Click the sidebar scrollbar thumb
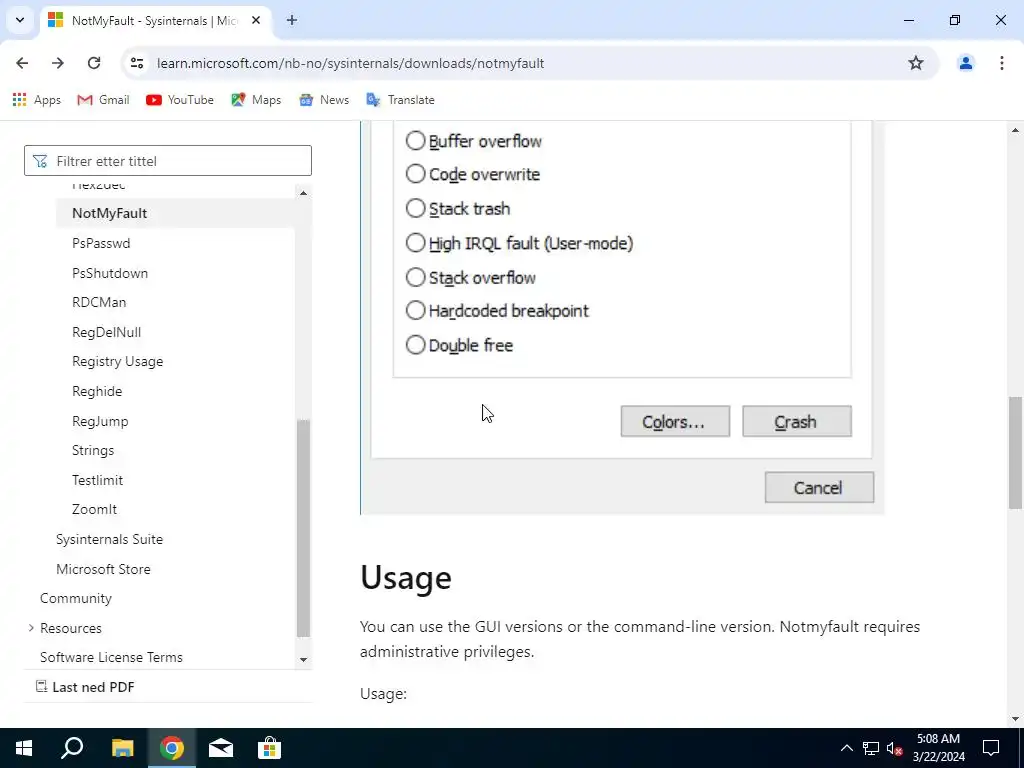The width and height of the screenshot is (1024, 768). pos(303,528)
